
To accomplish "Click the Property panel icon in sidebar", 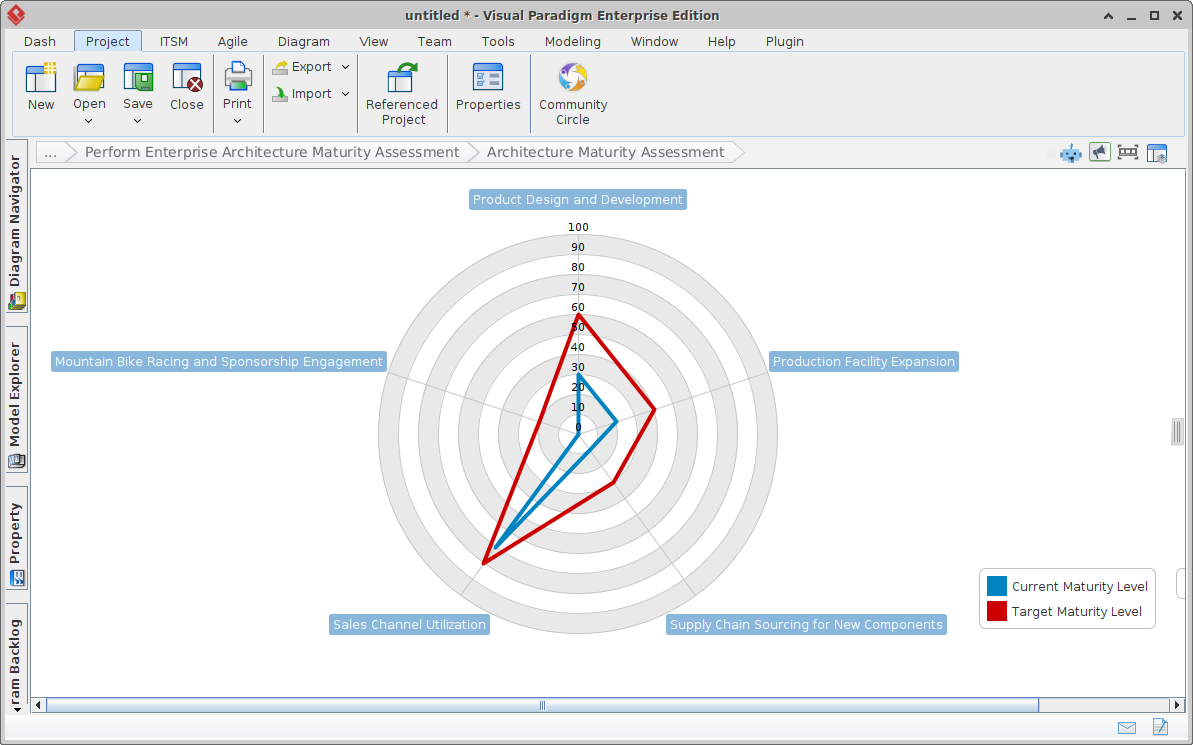I will point(17,578).
